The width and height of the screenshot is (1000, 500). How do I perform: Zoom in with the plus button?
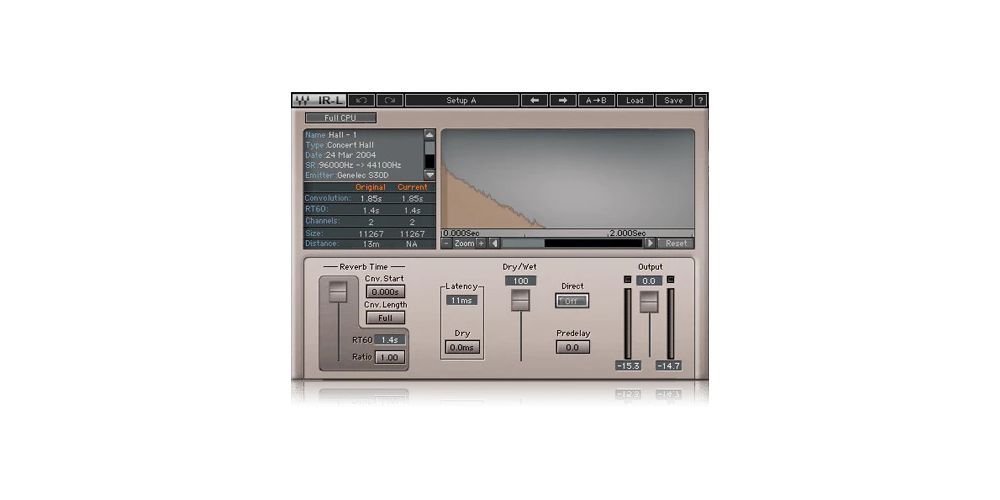pos(482,243)
